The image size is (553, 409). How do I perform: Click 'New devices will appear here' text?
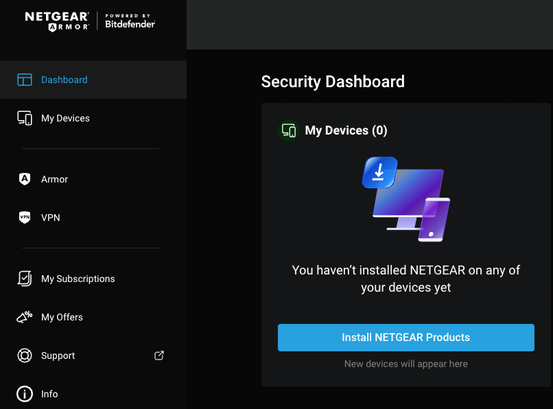point(406,364)
